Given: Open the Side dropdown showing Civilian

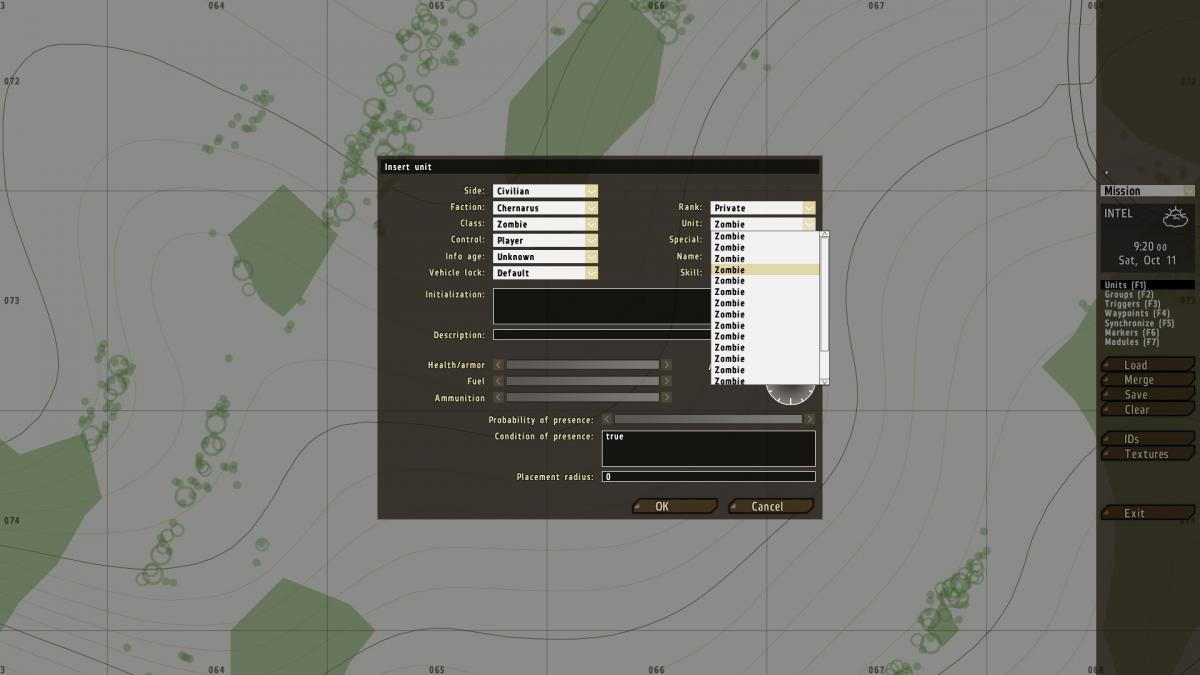Looking at the screenshot, I should pyautogui.click(x=545, y=191).
